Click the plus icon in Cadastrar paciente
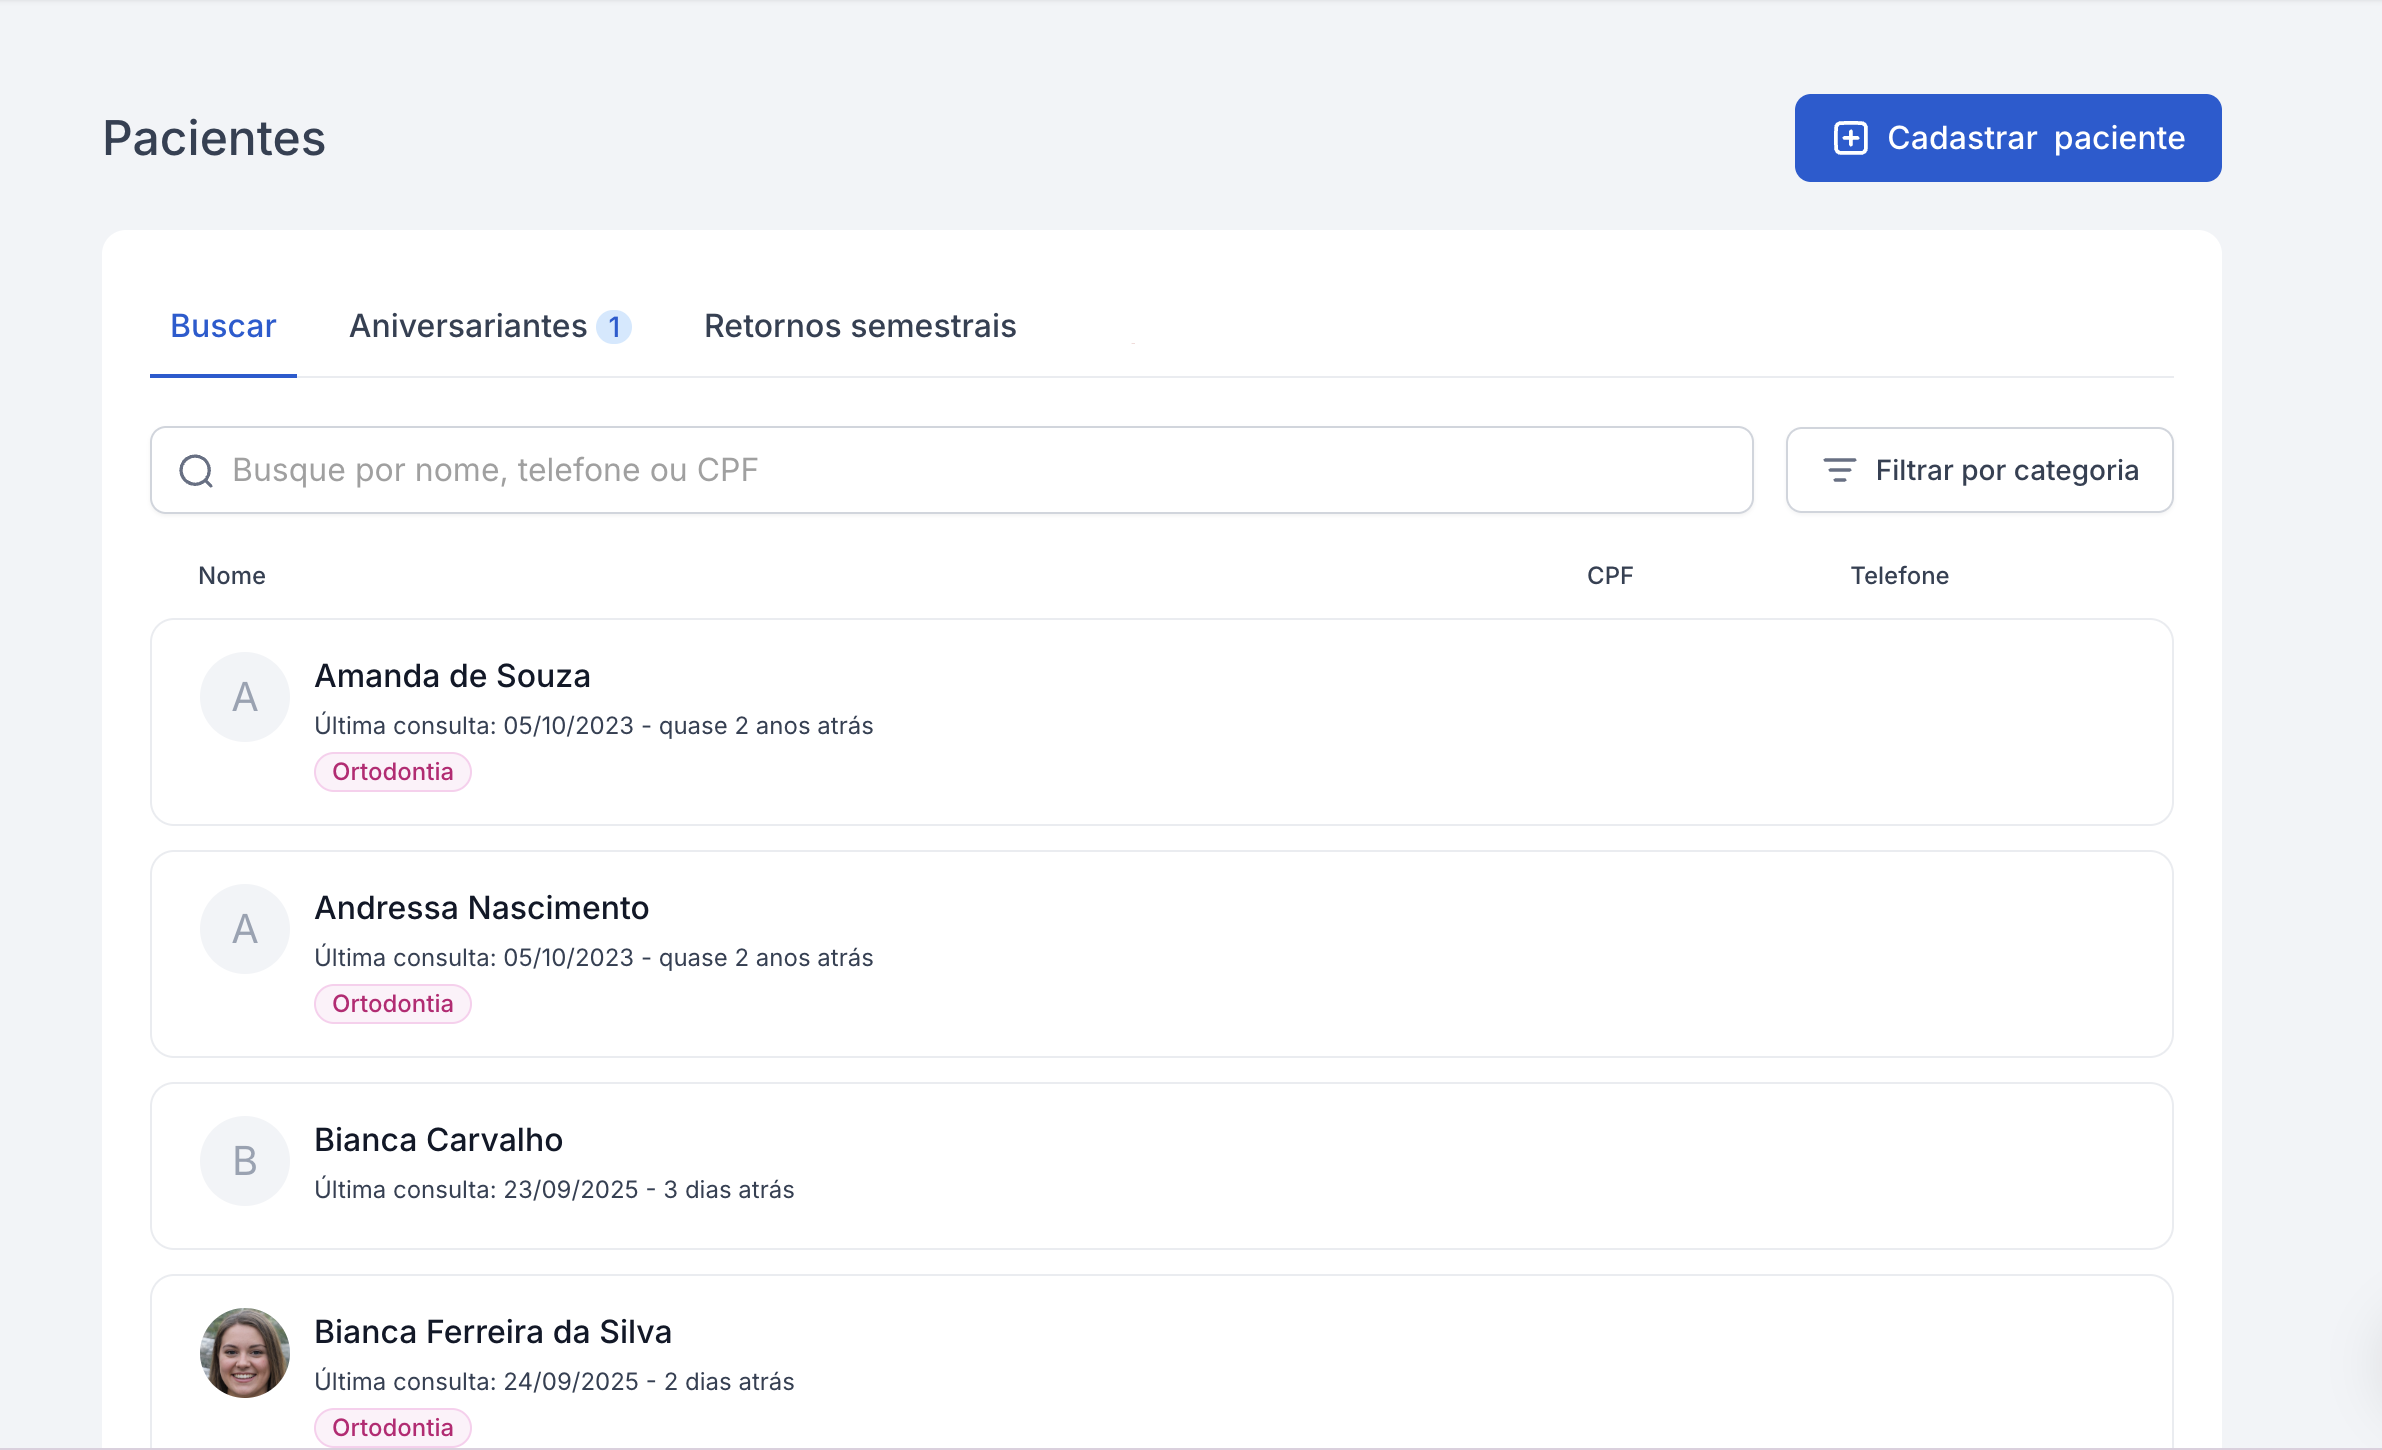 point(1850,138)
